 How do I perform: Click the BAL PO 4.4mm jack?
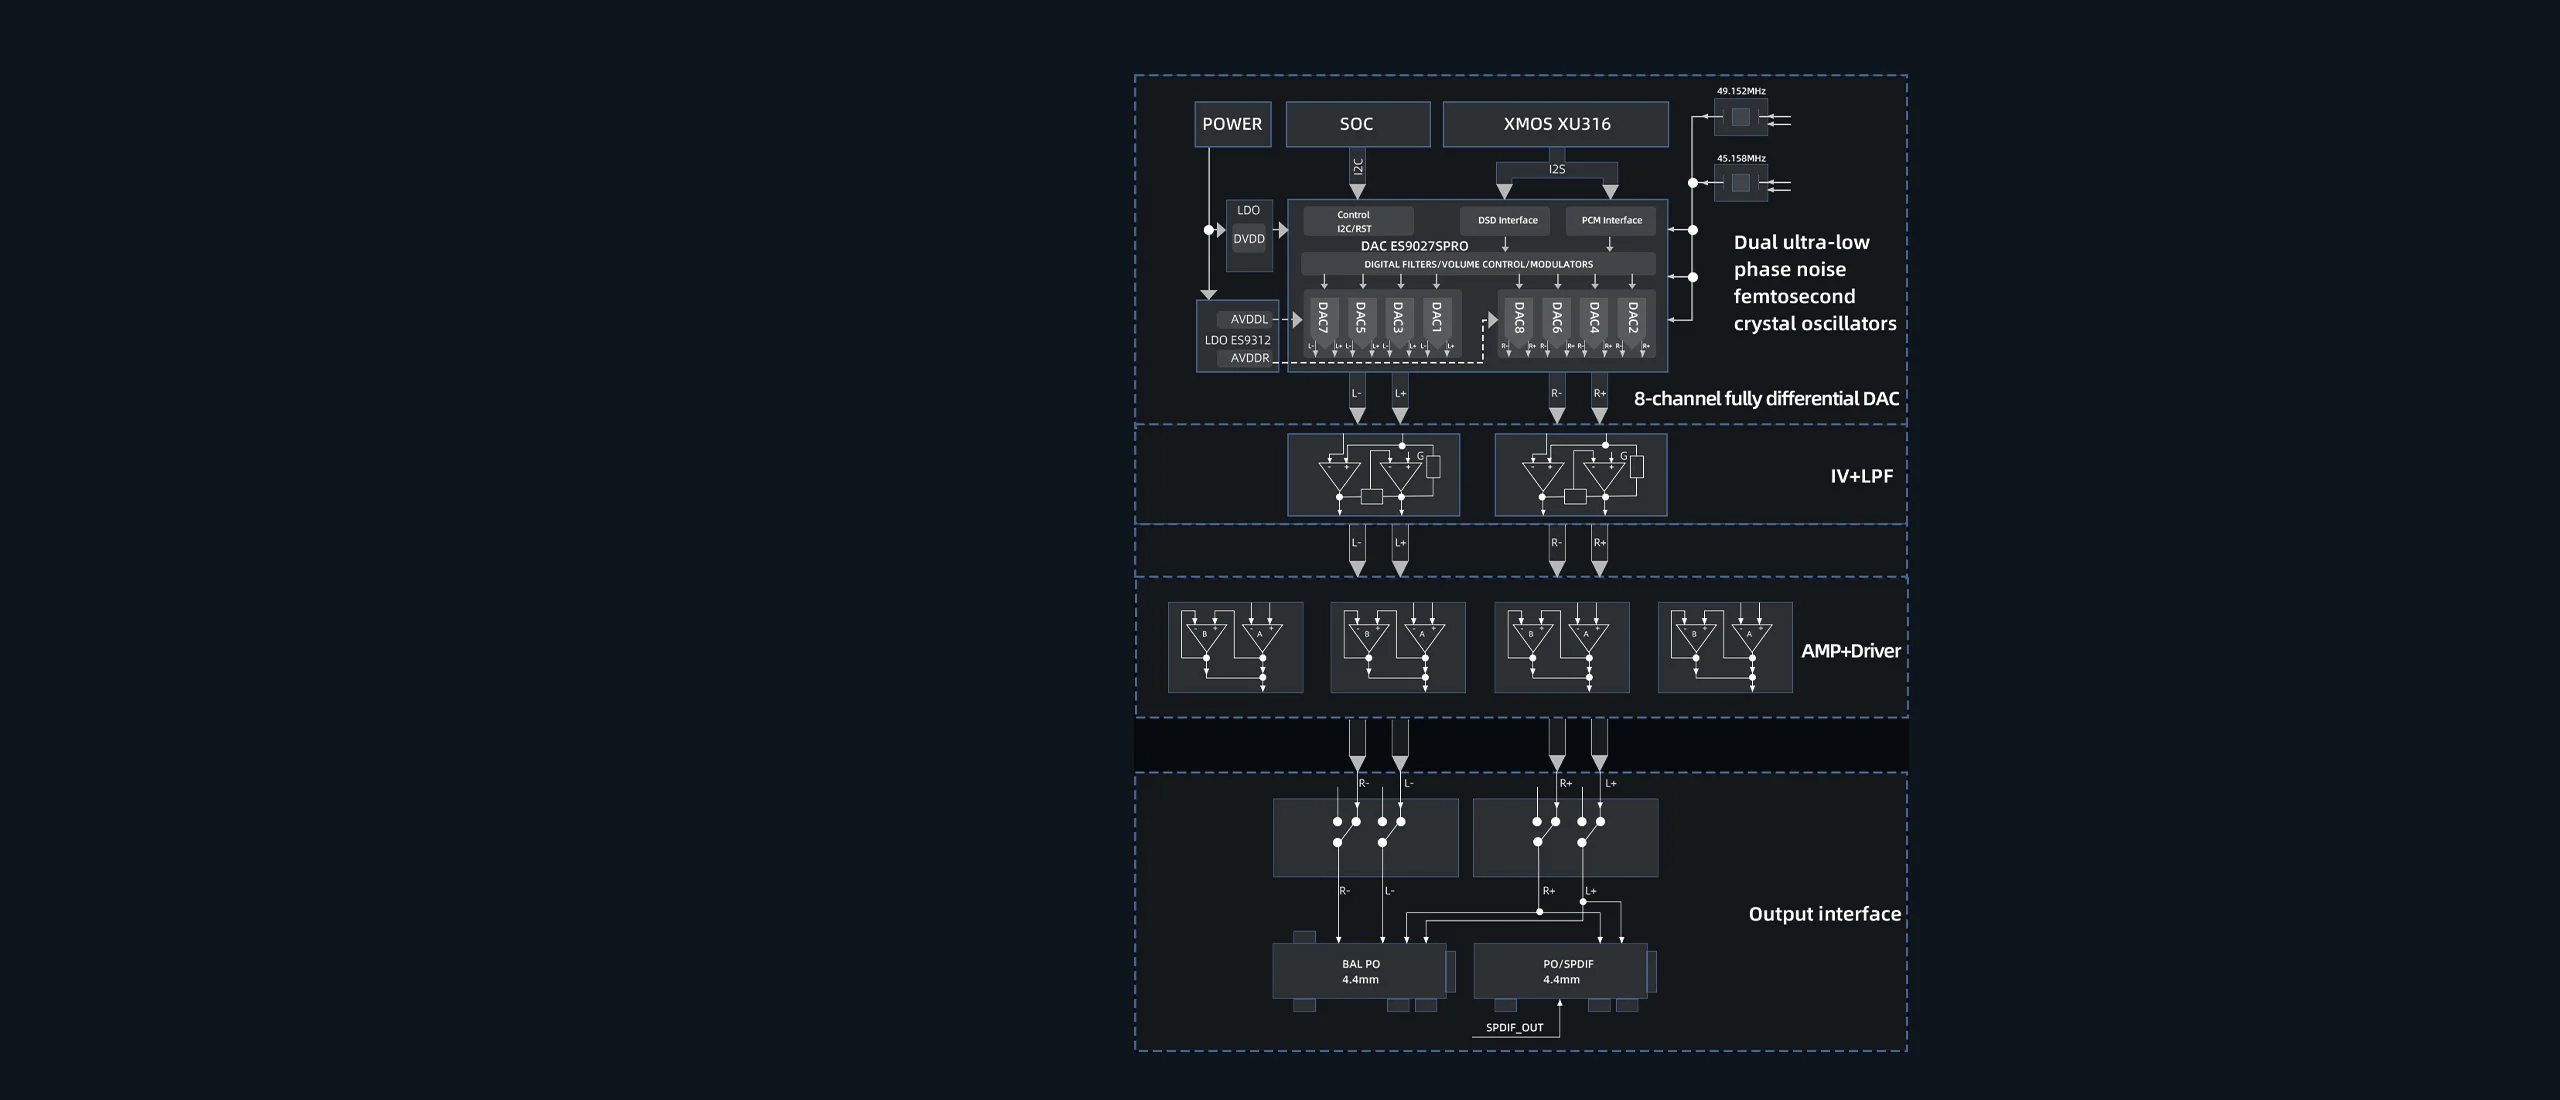point(1360,971)
